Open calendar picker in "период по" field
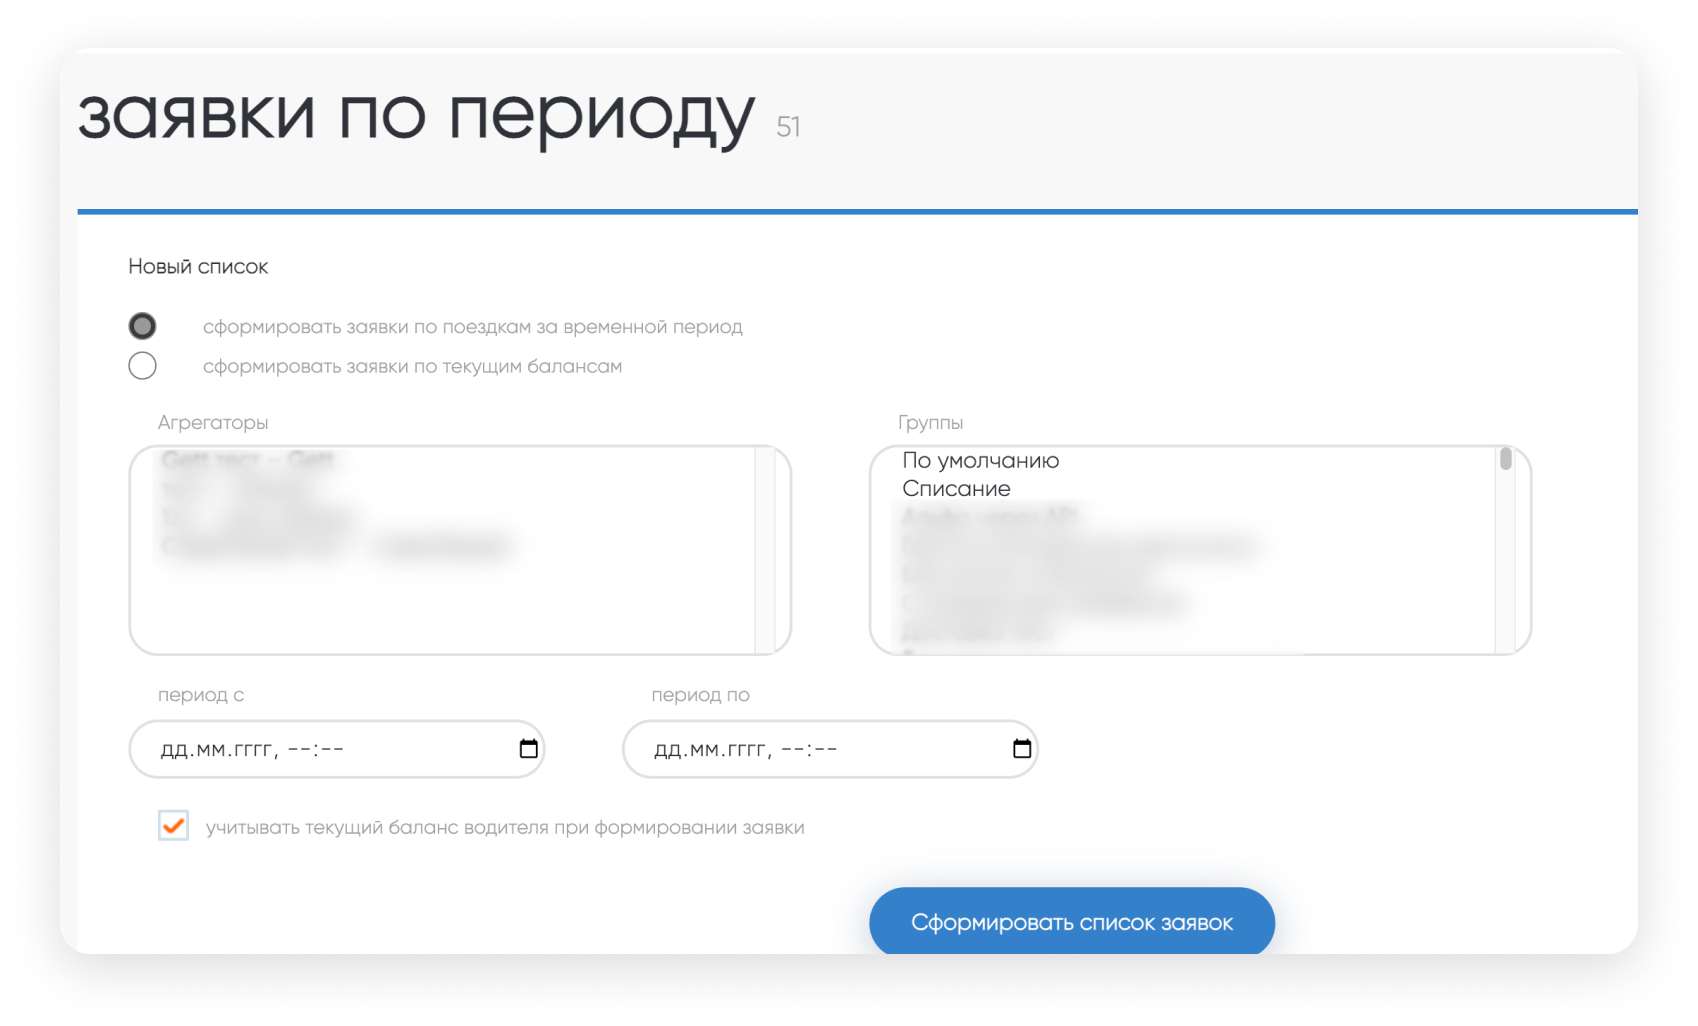The width and height of the screenshot is (1698, 1026). coord(1021,749)
